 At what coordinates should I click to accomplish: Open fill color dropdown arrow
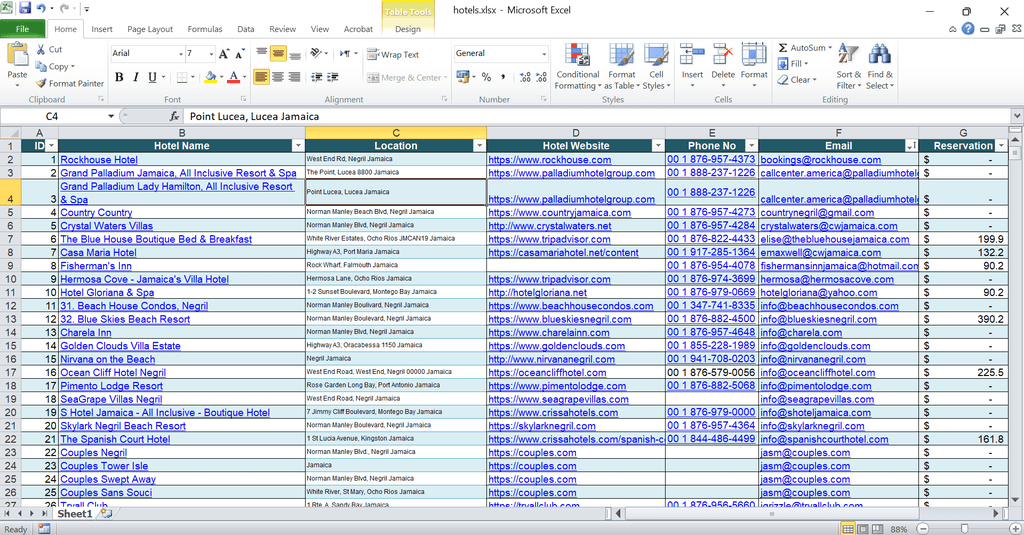point(221,77)
